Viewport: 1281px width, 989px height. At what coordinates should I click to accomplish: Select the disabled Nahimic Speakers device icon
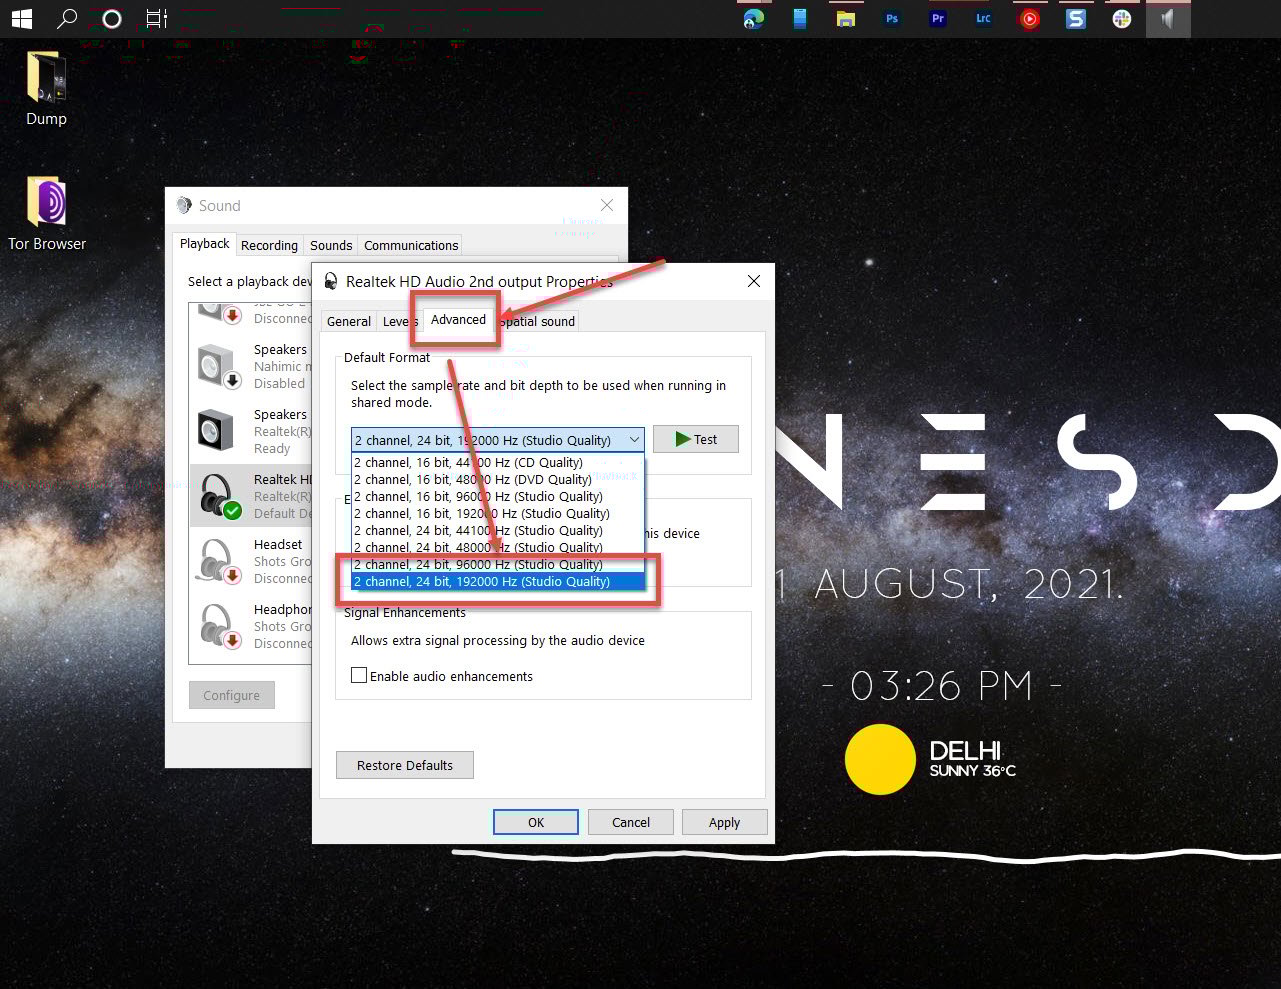[x=217, y=366]
